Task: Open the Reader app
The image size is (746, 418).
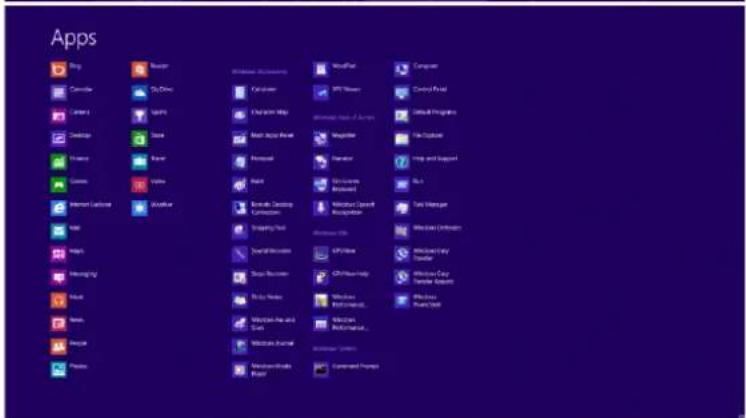Action: 150,69
